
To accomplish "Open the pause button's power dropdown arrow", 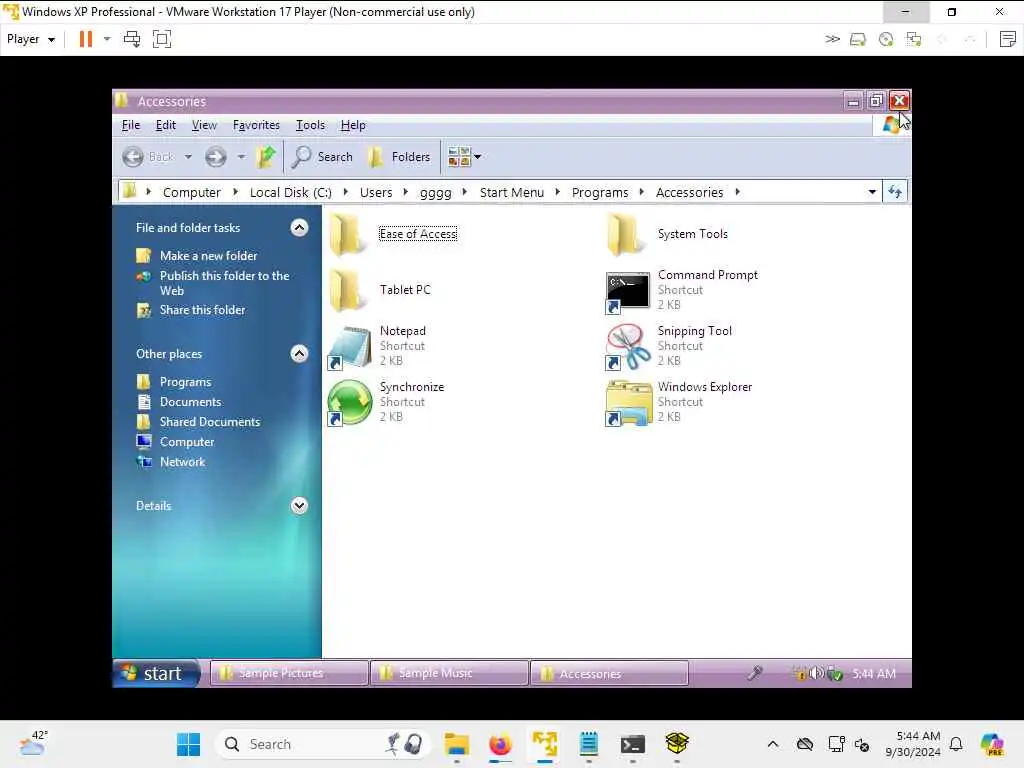I will tap(107, 39).
